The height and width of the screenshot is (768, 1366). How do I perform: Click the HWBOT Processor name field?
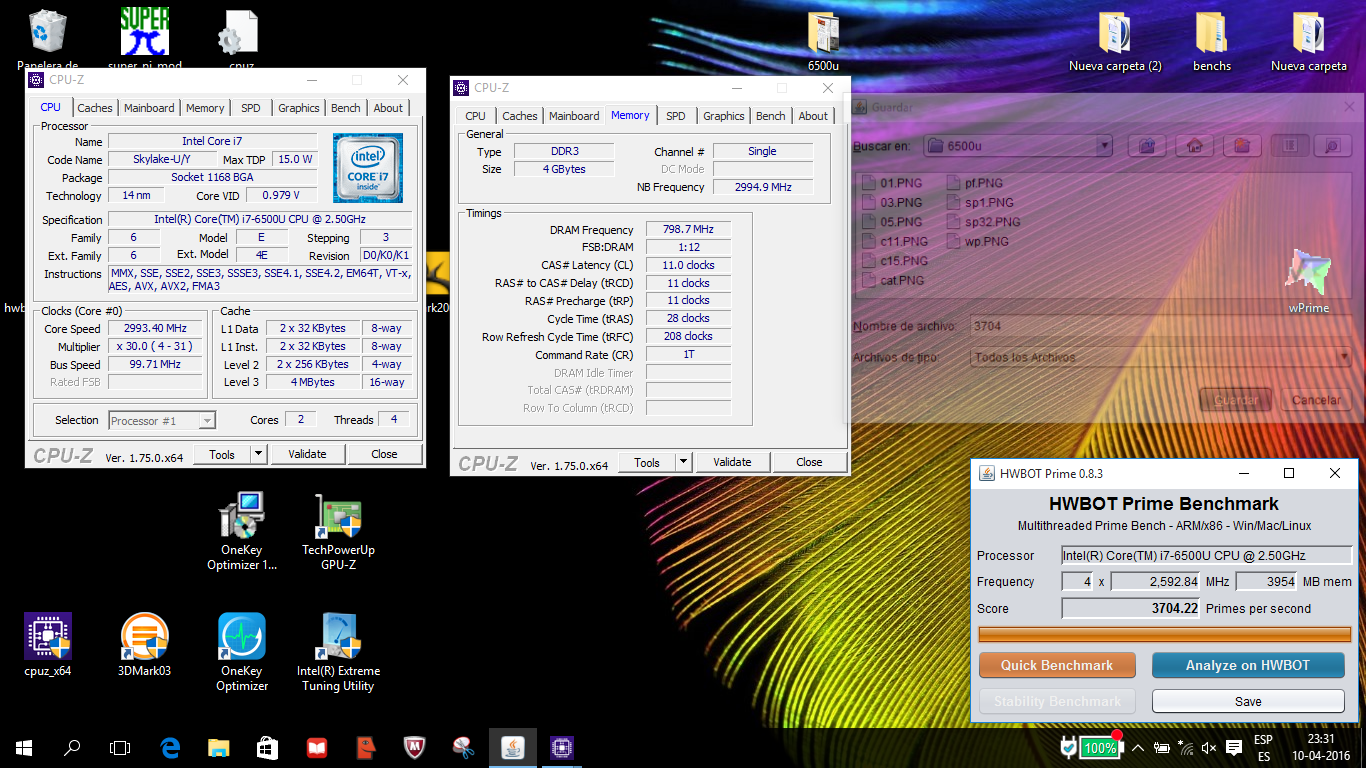tap(1206, 555)
